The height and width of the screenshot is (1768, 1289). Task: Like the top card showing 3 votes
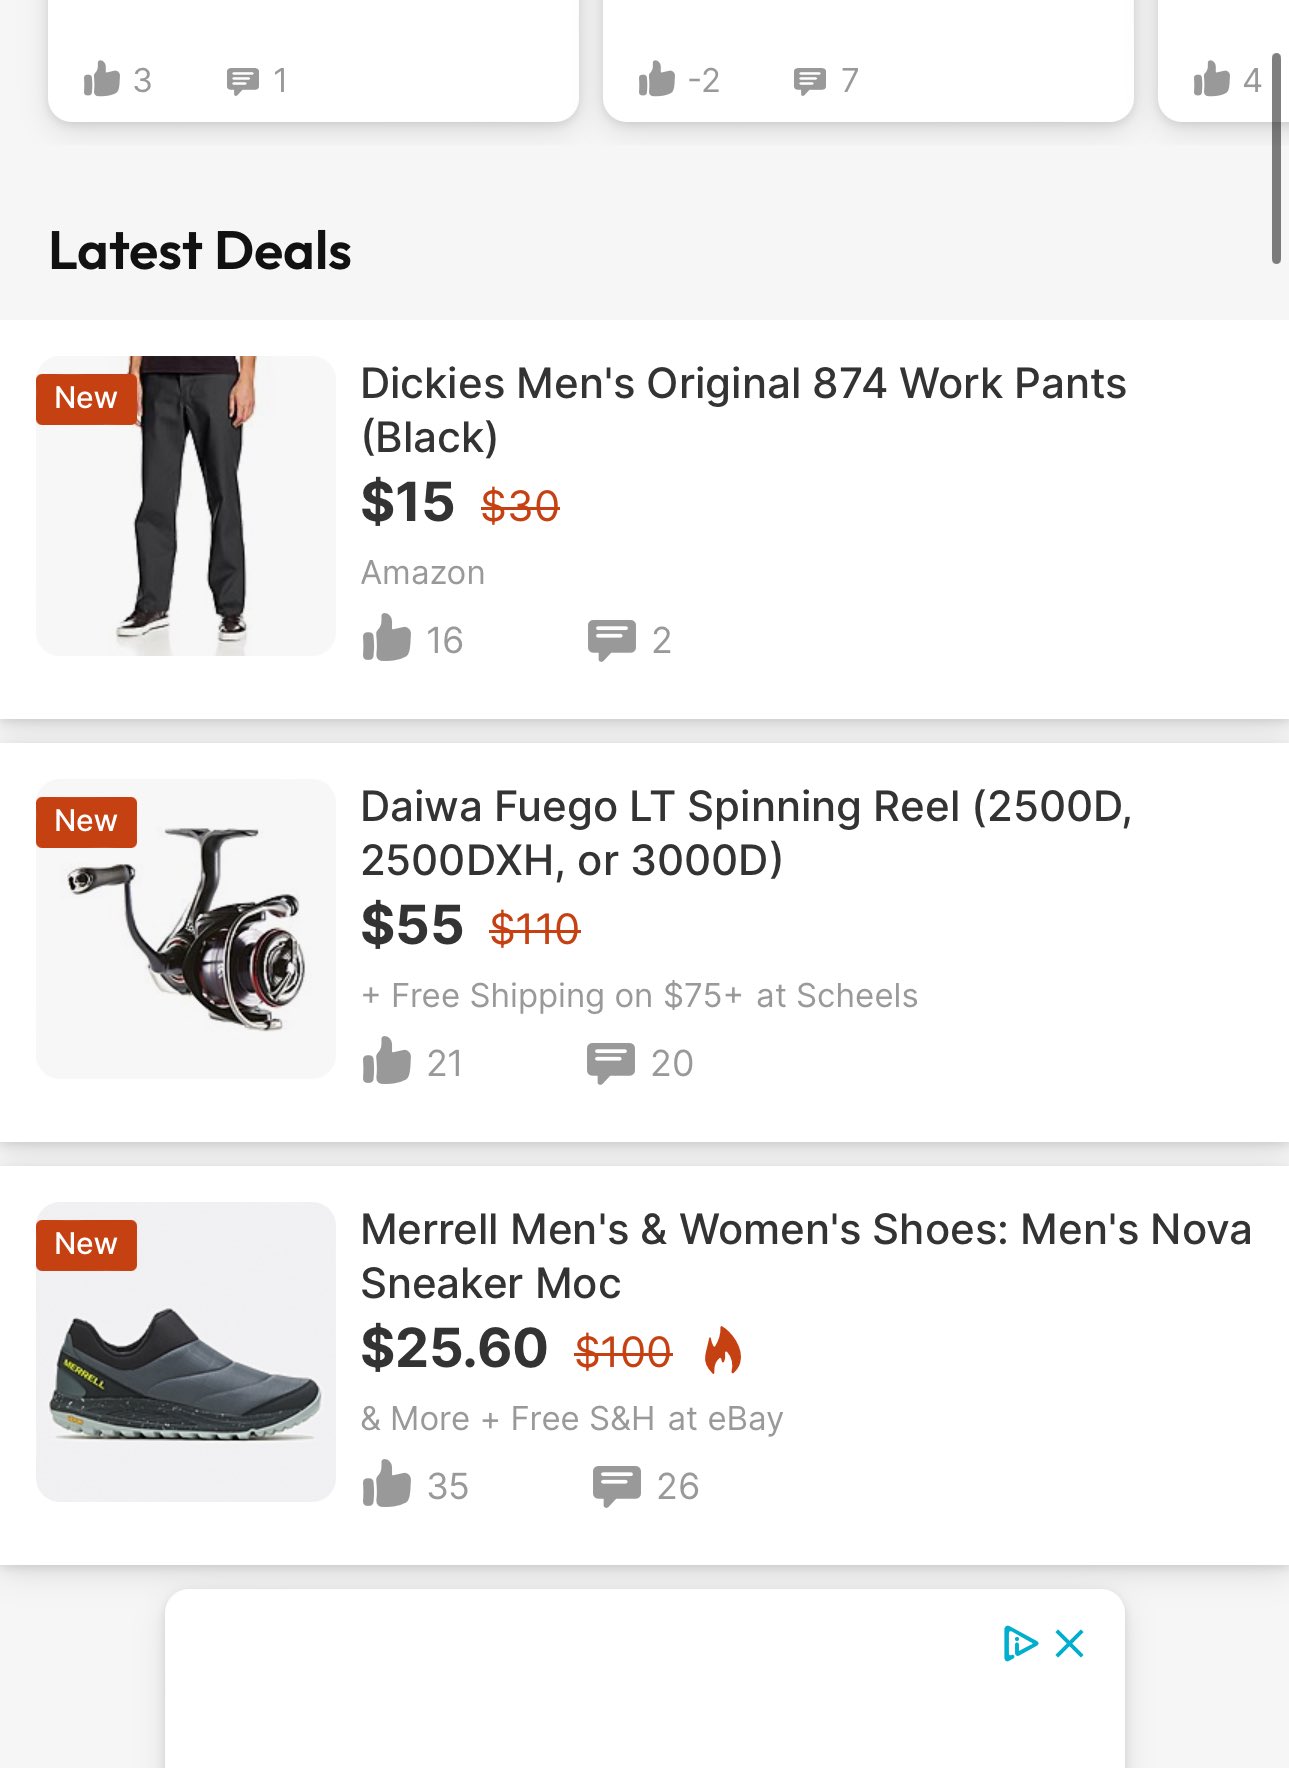pyautogui.click(x=101, y=79)
